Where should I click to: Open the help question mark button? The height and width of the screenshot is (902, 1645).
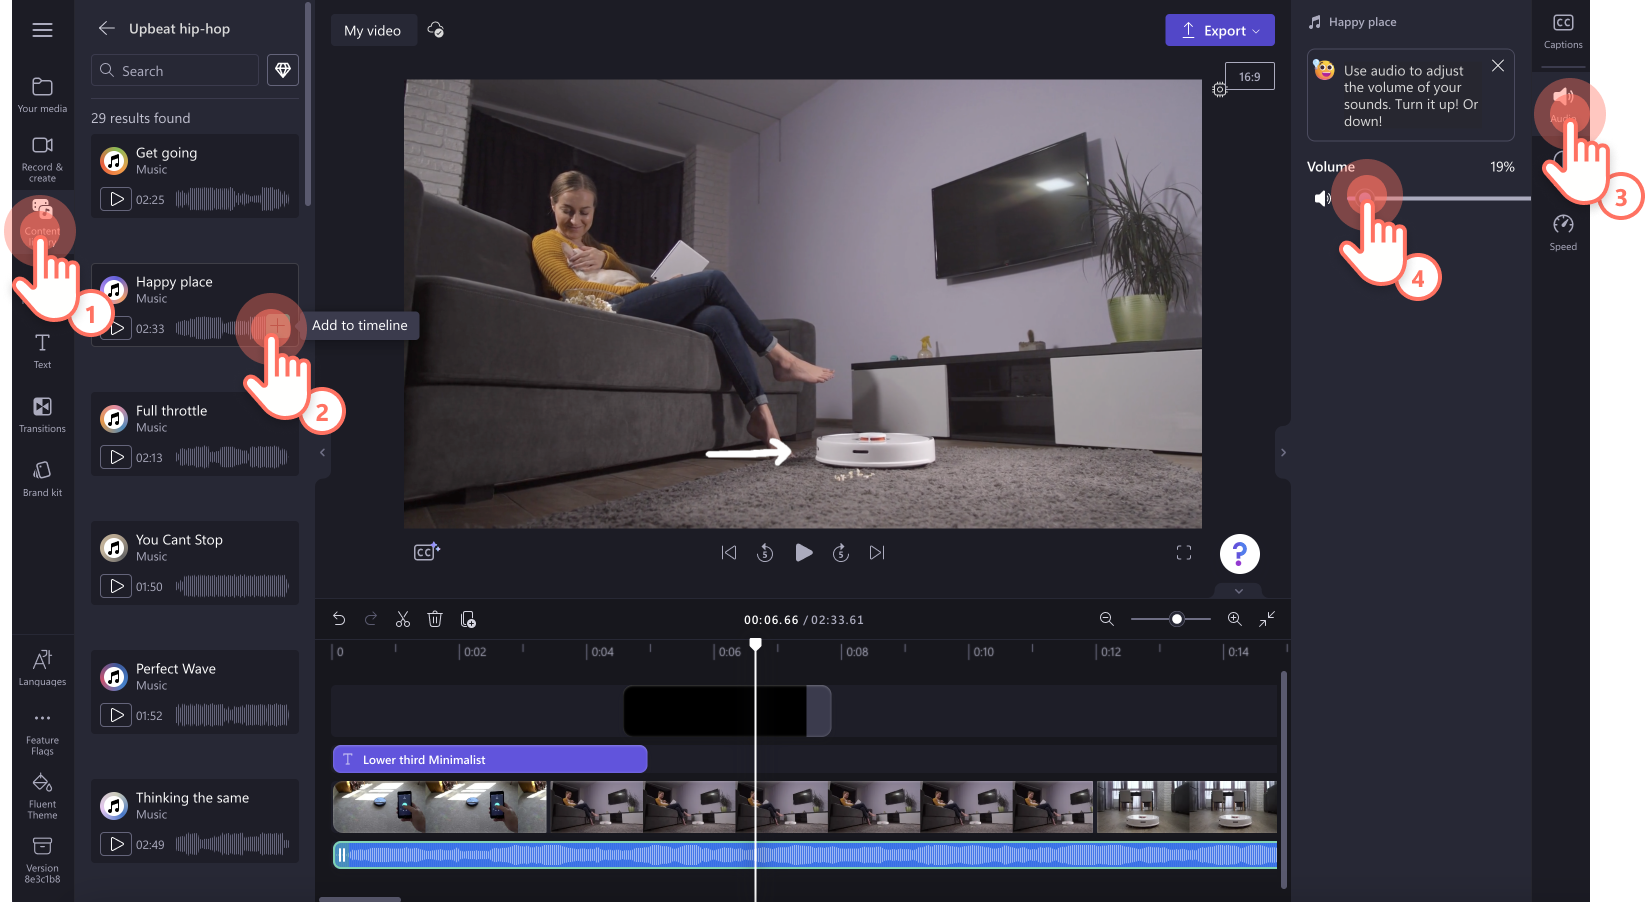pos(1240,554)
